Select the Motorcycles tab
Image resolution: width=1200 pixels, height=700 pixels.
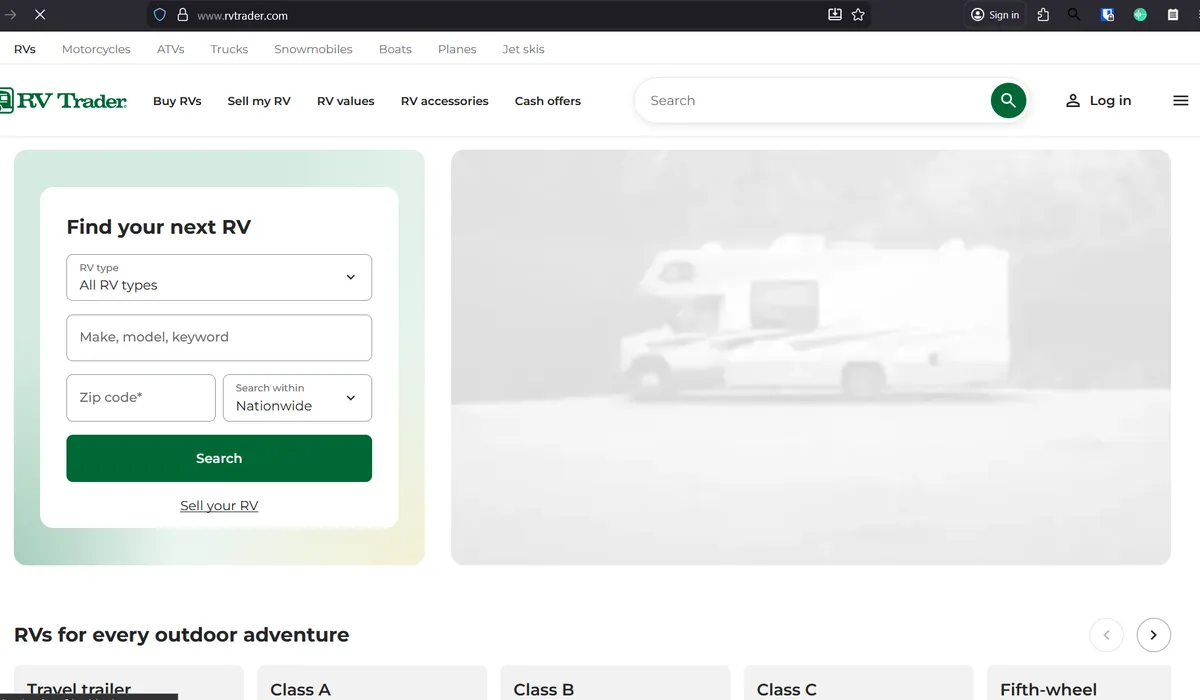coord(96,49)
